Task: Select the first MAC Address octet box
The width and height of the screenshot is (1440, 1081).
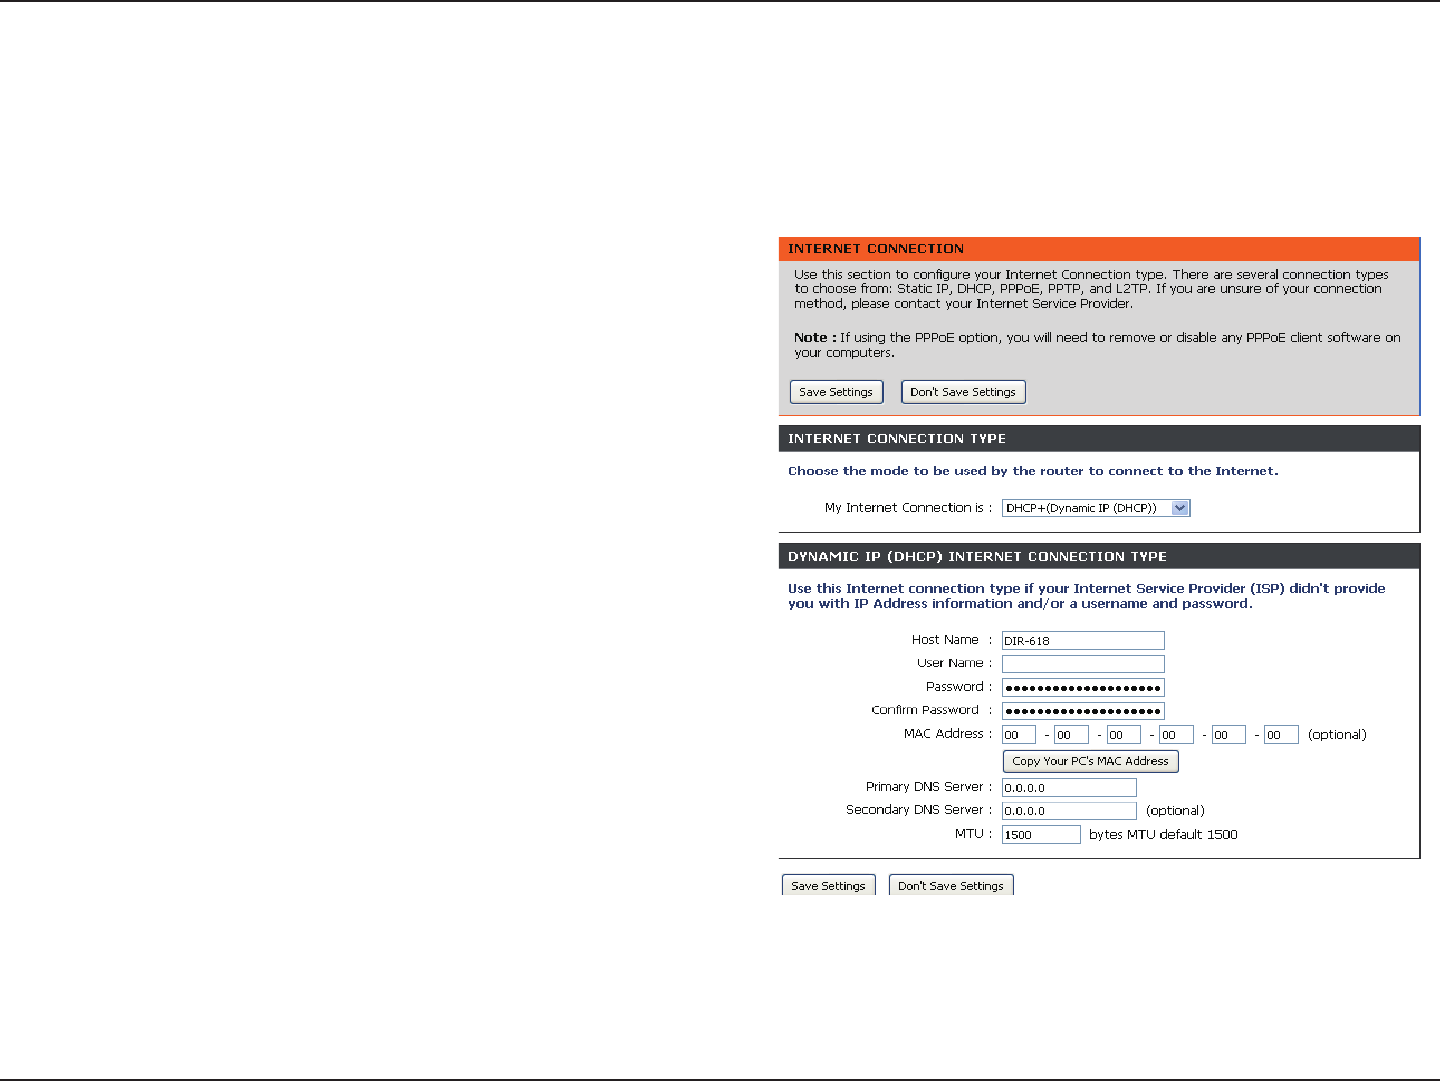Action: (1019, 735)
